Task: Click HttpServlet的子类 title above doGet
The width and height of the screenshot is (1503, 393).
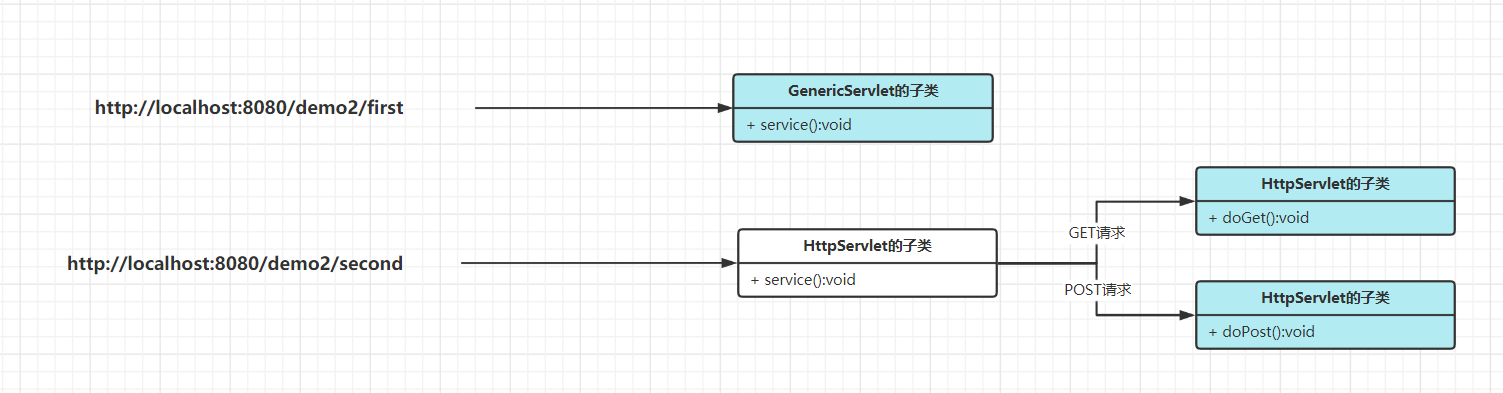Action: pos(1326,184)
